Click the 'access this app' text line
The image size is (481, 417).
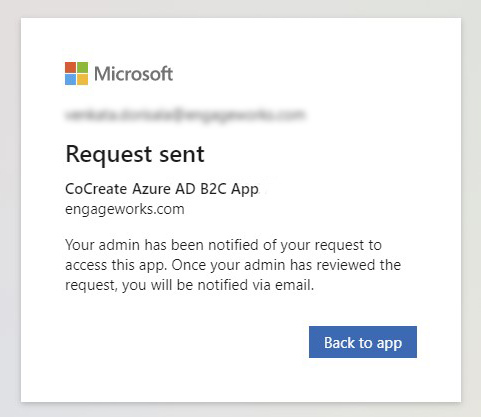coord(233,265)
